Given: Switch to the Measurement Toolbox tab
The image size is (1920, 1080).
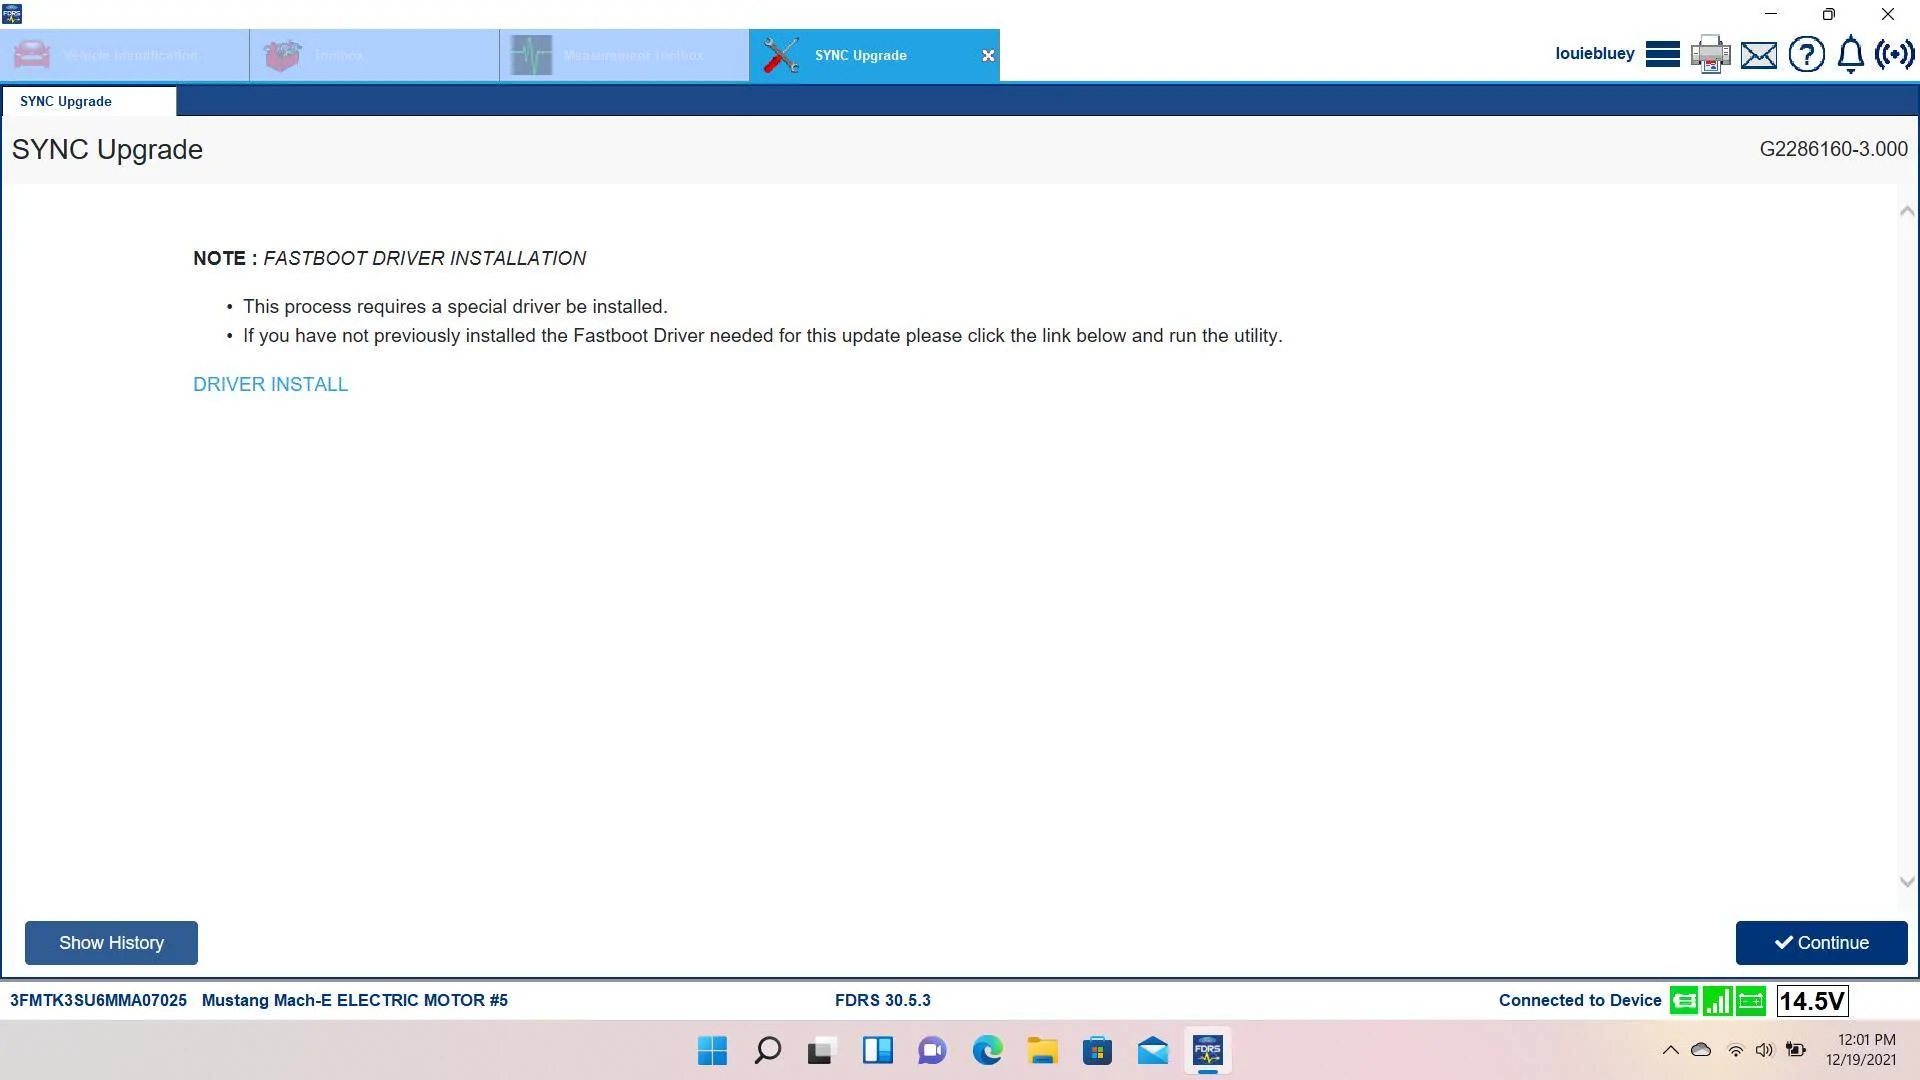Looking at the screenshot, I should pyautogui.click(x=625, y=55).
